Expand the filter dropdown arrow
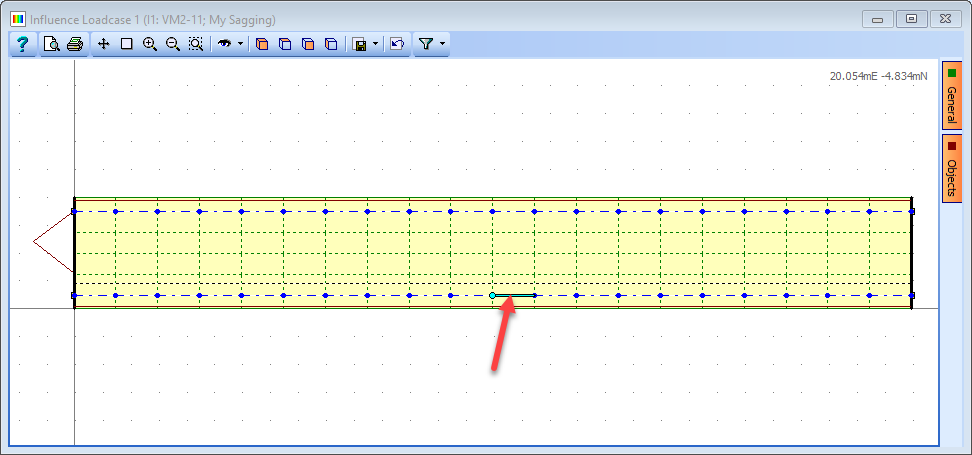This screenshot has height=455, width=972. coord(442,45)
